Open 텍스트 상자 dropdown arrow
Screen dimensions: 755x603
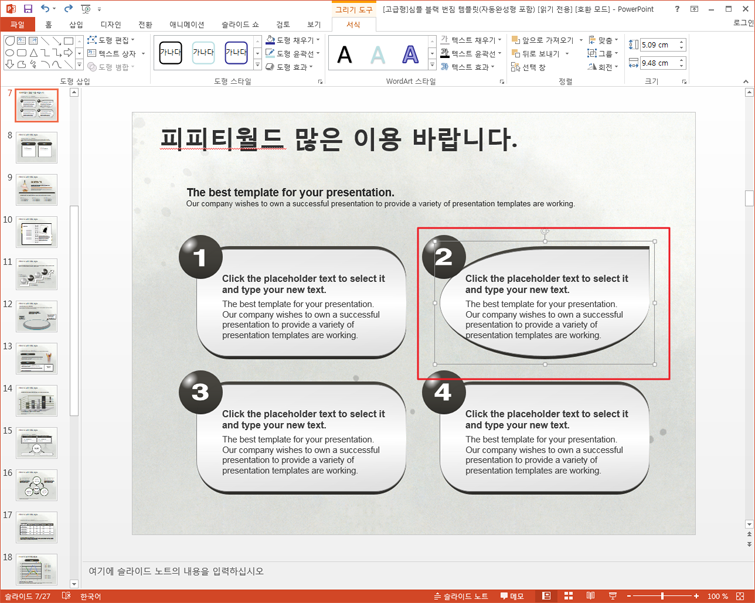pyautogui.click(x=143, y=53)
